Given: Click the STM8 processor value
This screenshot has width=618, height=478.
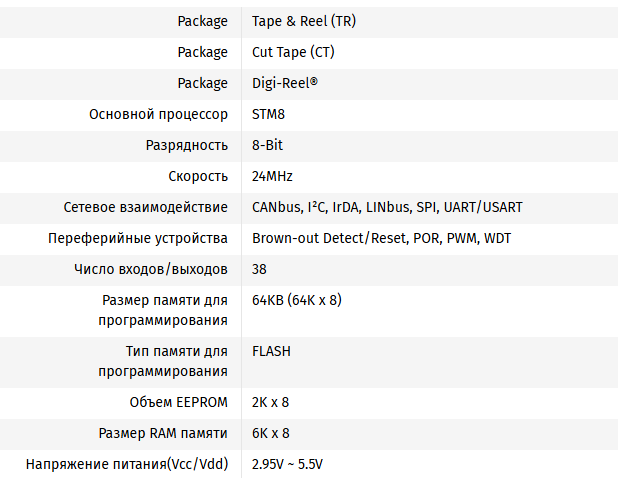Looking at the screenshot, I should pyautogui.click(x=268, y=114).
